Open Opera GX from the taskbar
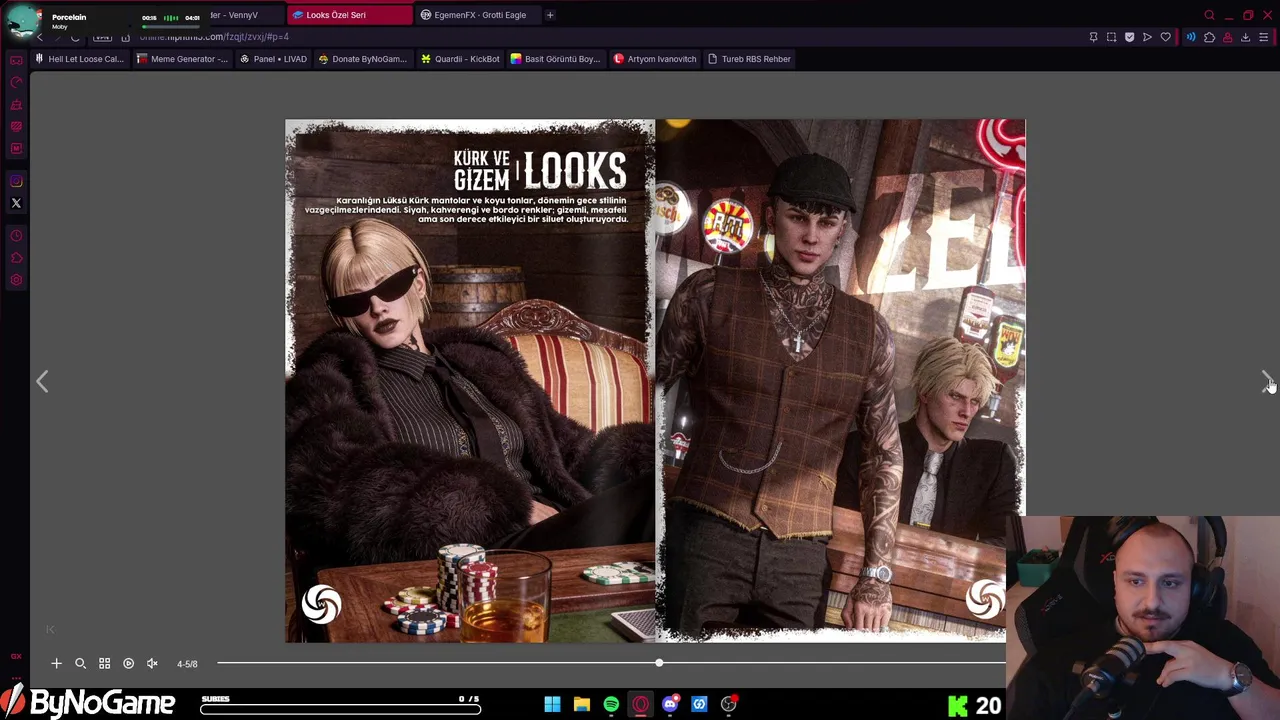Image resolution: width=1280 pixels, height=720 pixels. pyautogui.click(x=640, y=704)
